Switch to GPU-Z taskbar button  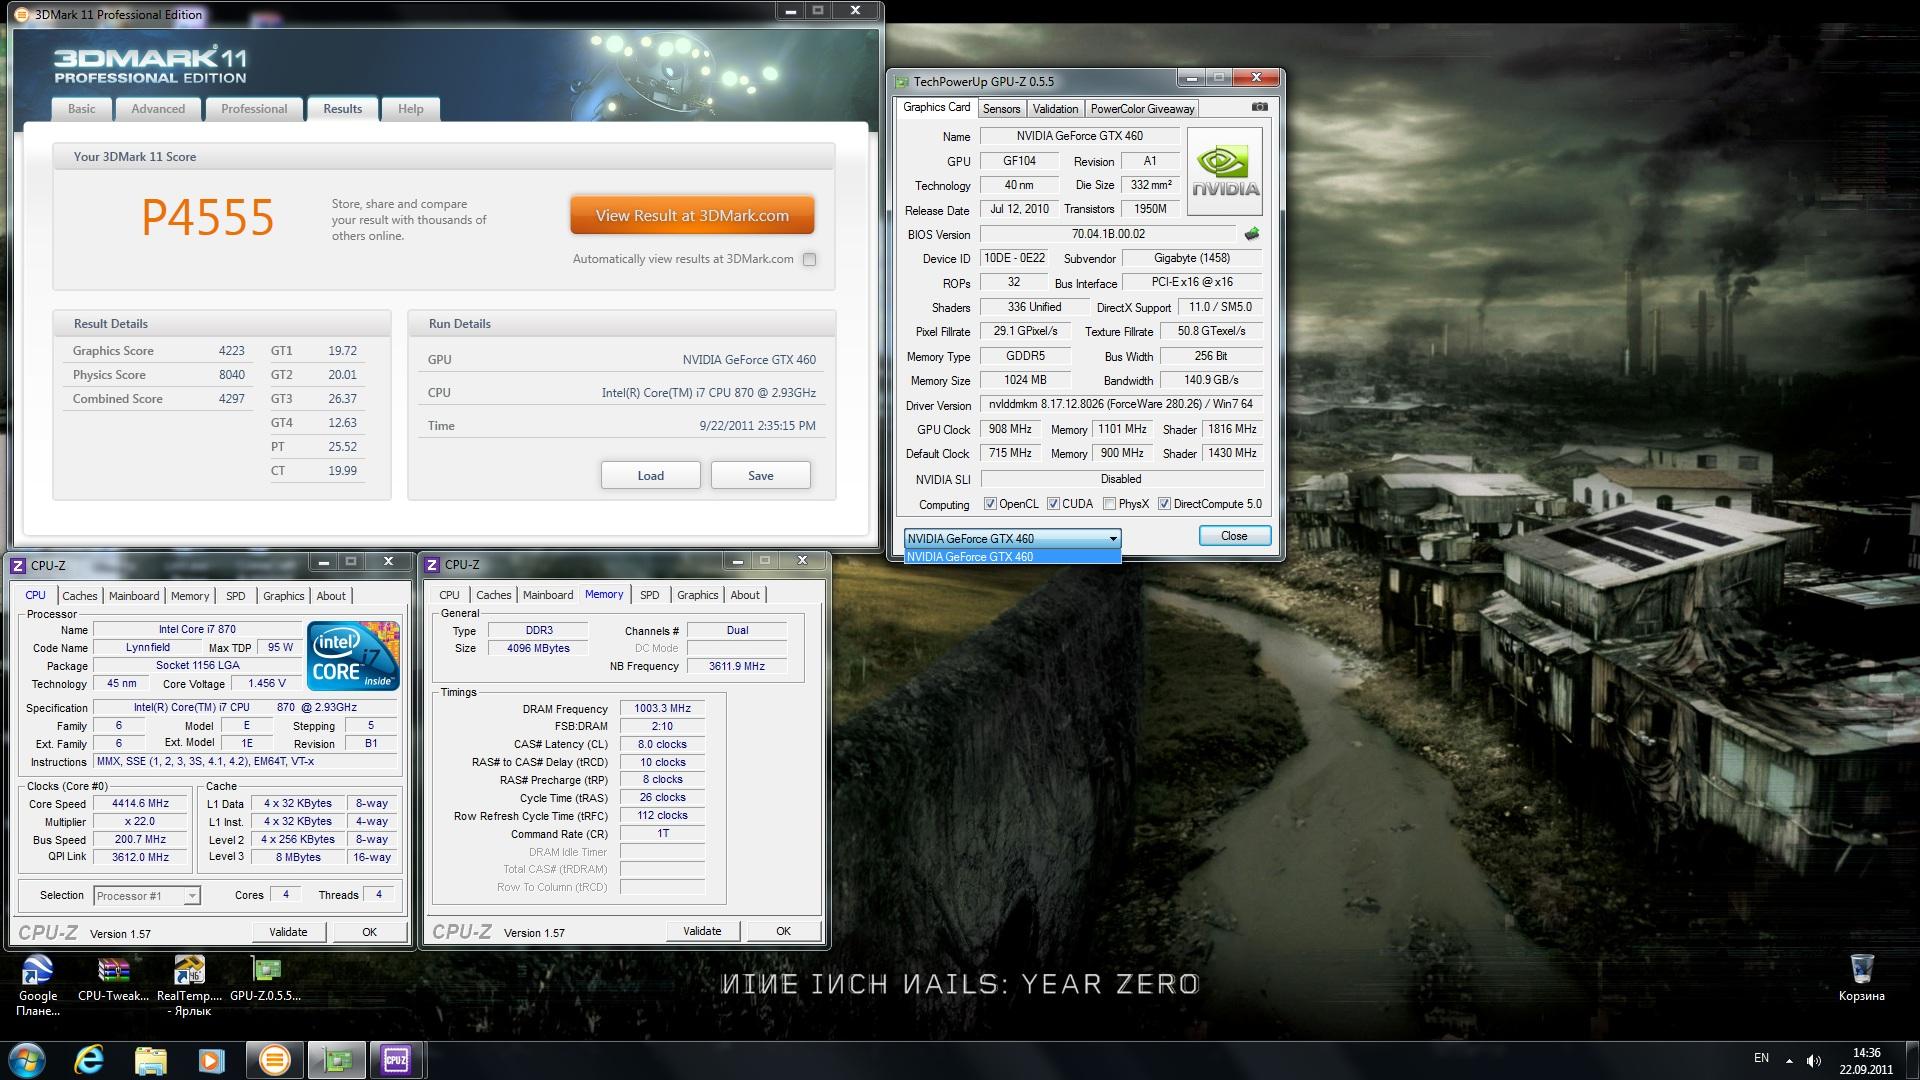click(336, 1060)
